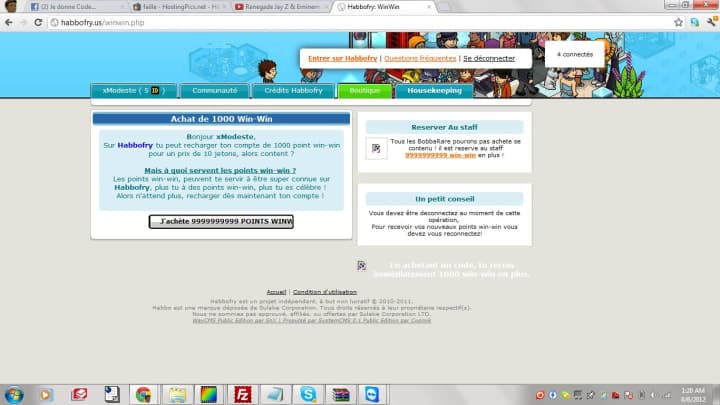Click the '4 connectés' online counter box

tap(575, 54)
